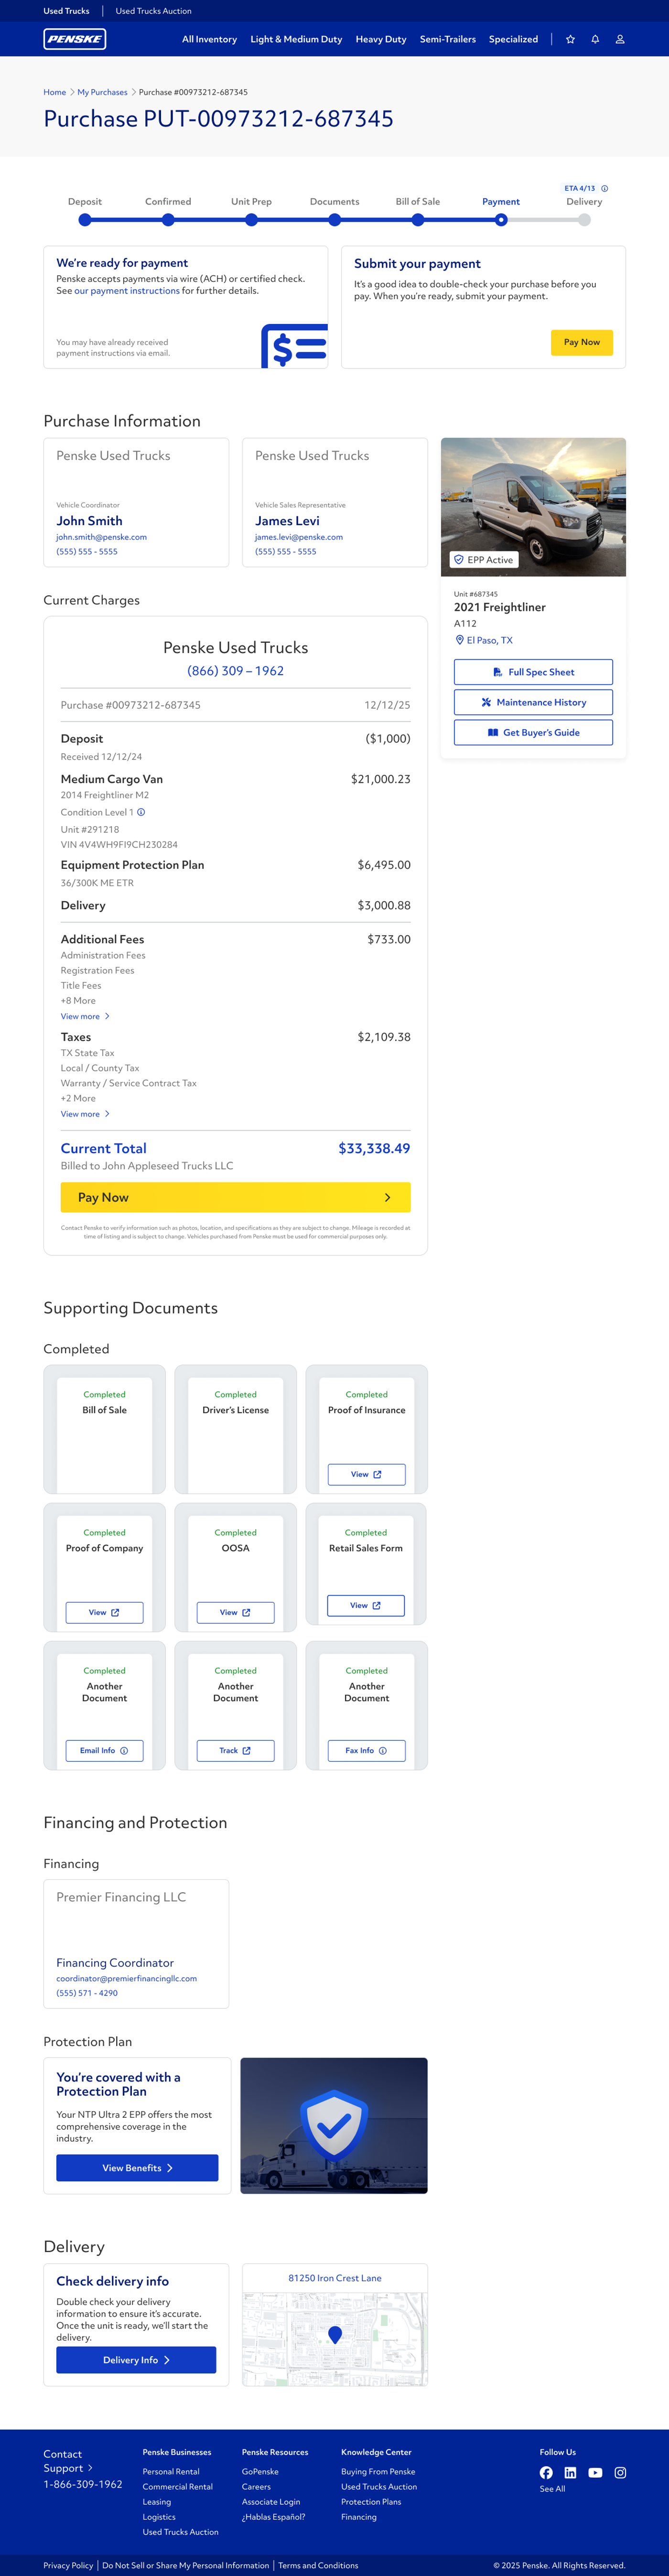Open Protection Plans footer link
This screenshot has width=669, height=2576.
click(371, 2502)
